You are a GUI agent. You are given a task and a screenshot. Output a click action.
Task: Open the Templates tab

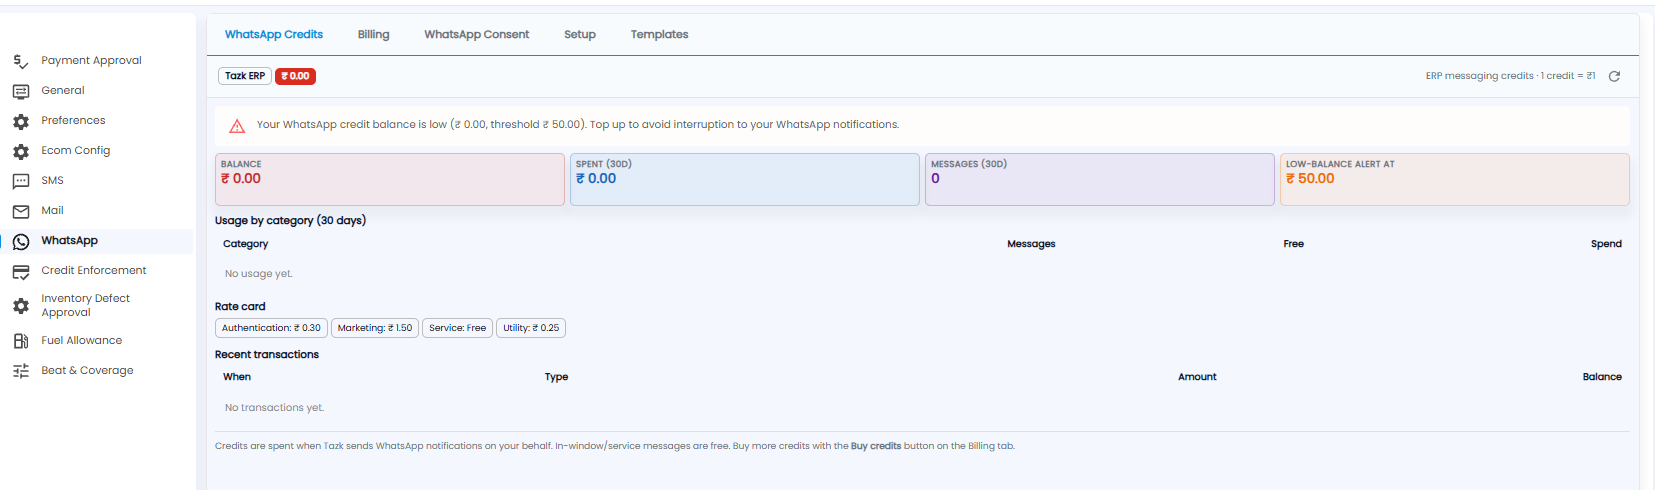tap(659, 34)
